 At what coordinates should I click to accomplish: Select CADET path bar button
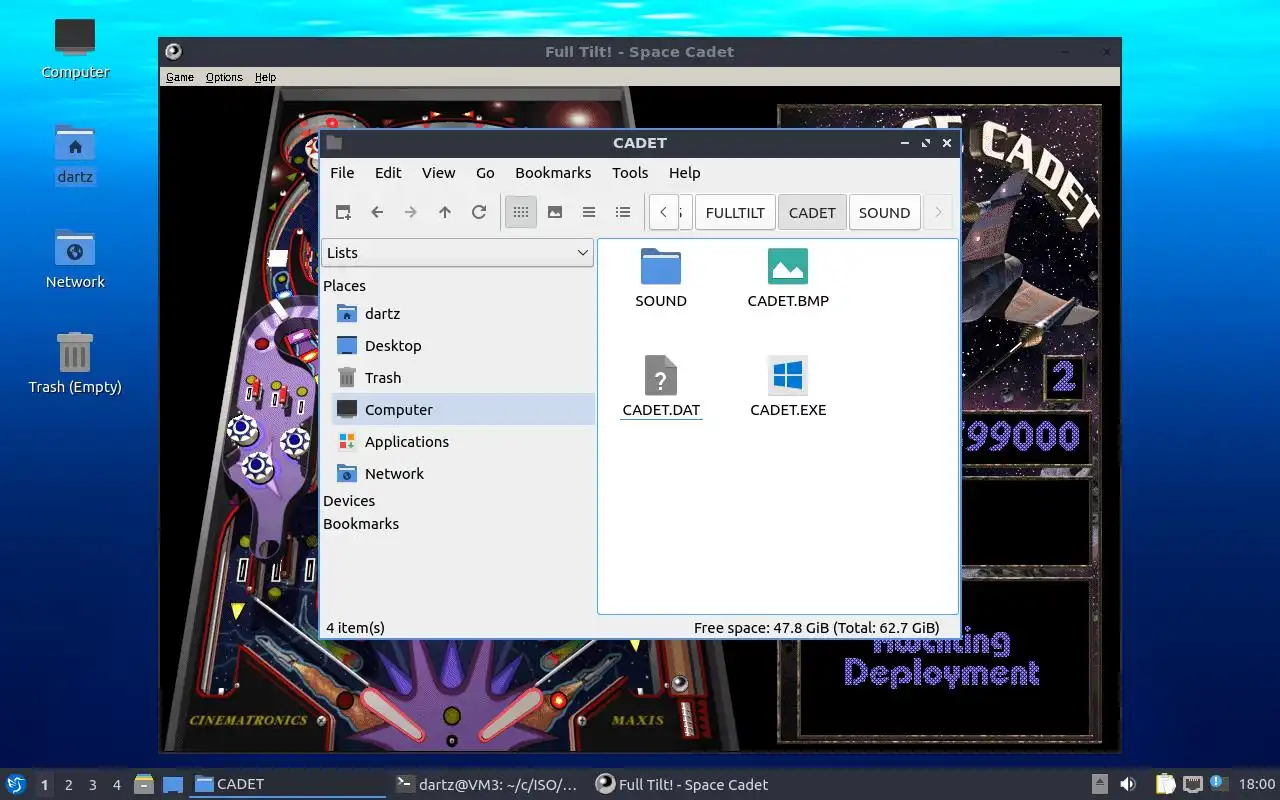[x=812, y=212]
